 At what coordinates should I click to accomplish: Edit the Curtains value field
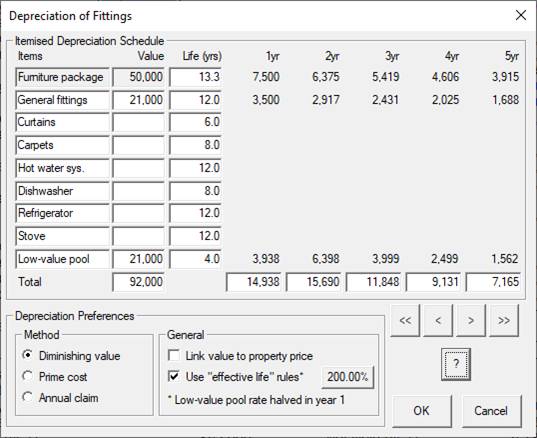(138, 122)
